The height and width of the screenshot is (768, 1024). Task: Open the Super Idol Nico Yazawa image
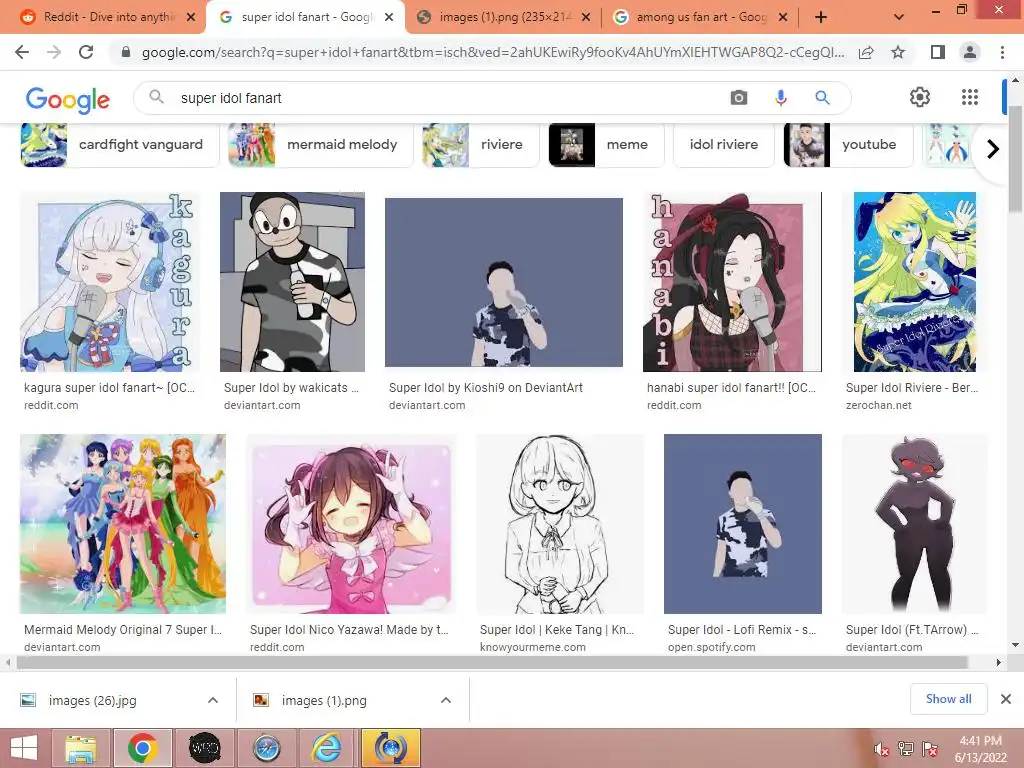click(x=351, y=524)
